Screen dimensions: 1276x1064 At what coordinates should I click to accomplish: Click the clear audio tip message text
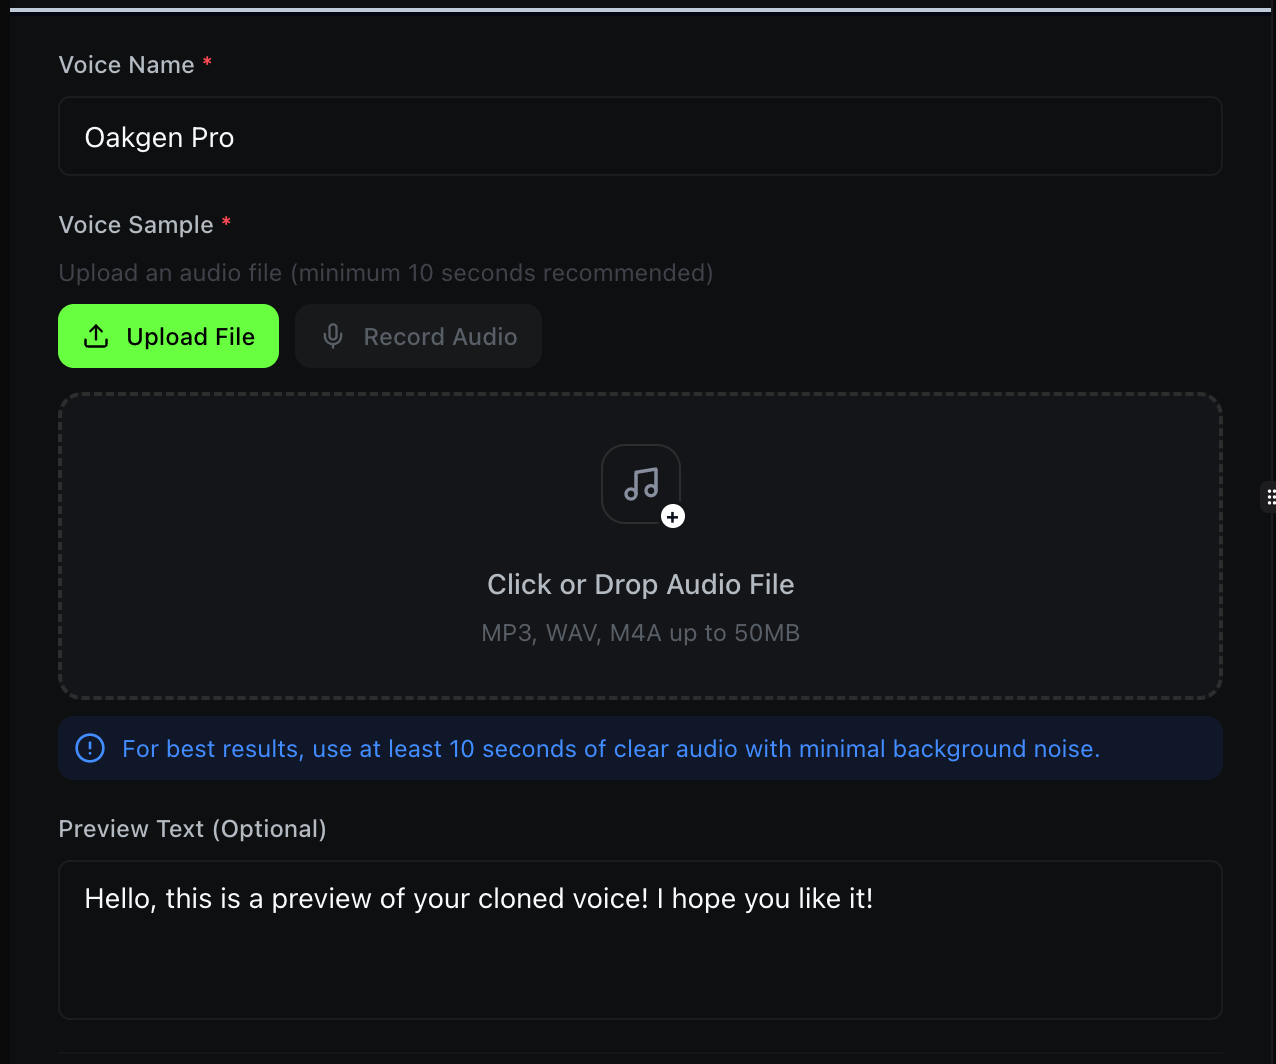(610, 748)
